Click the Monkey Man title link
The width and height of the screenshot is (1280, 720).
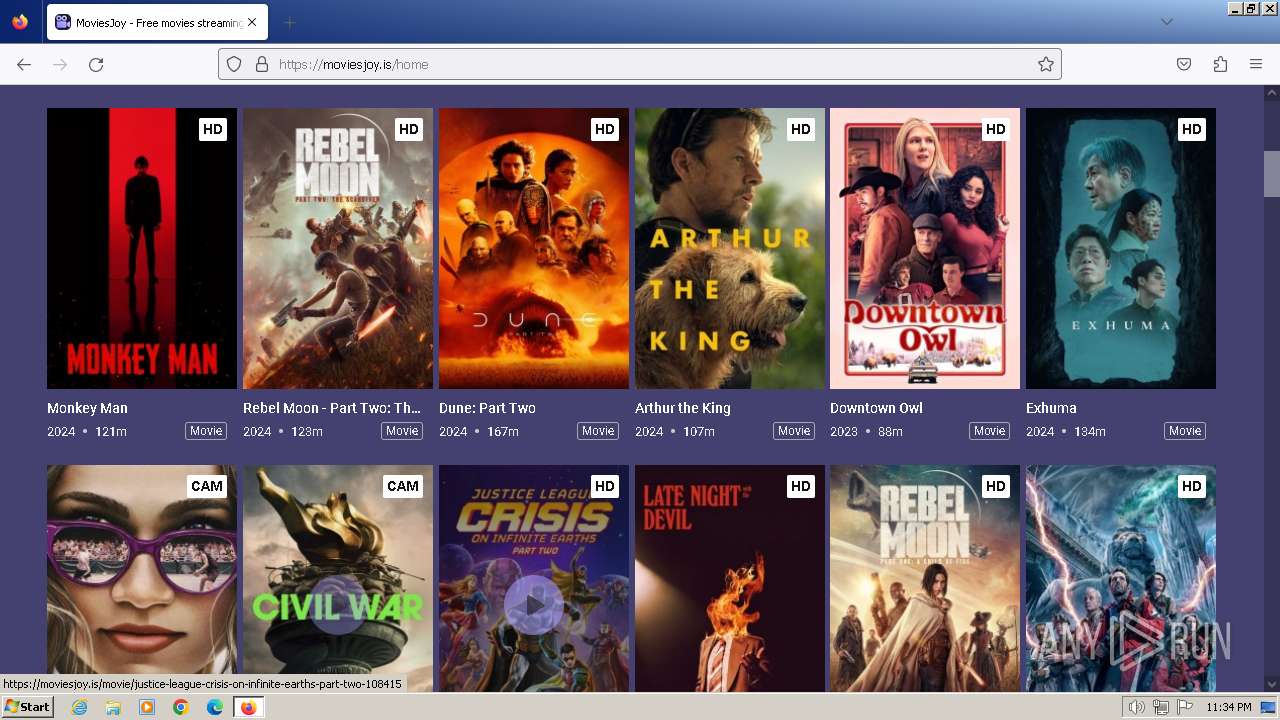[x=87, y=408]
